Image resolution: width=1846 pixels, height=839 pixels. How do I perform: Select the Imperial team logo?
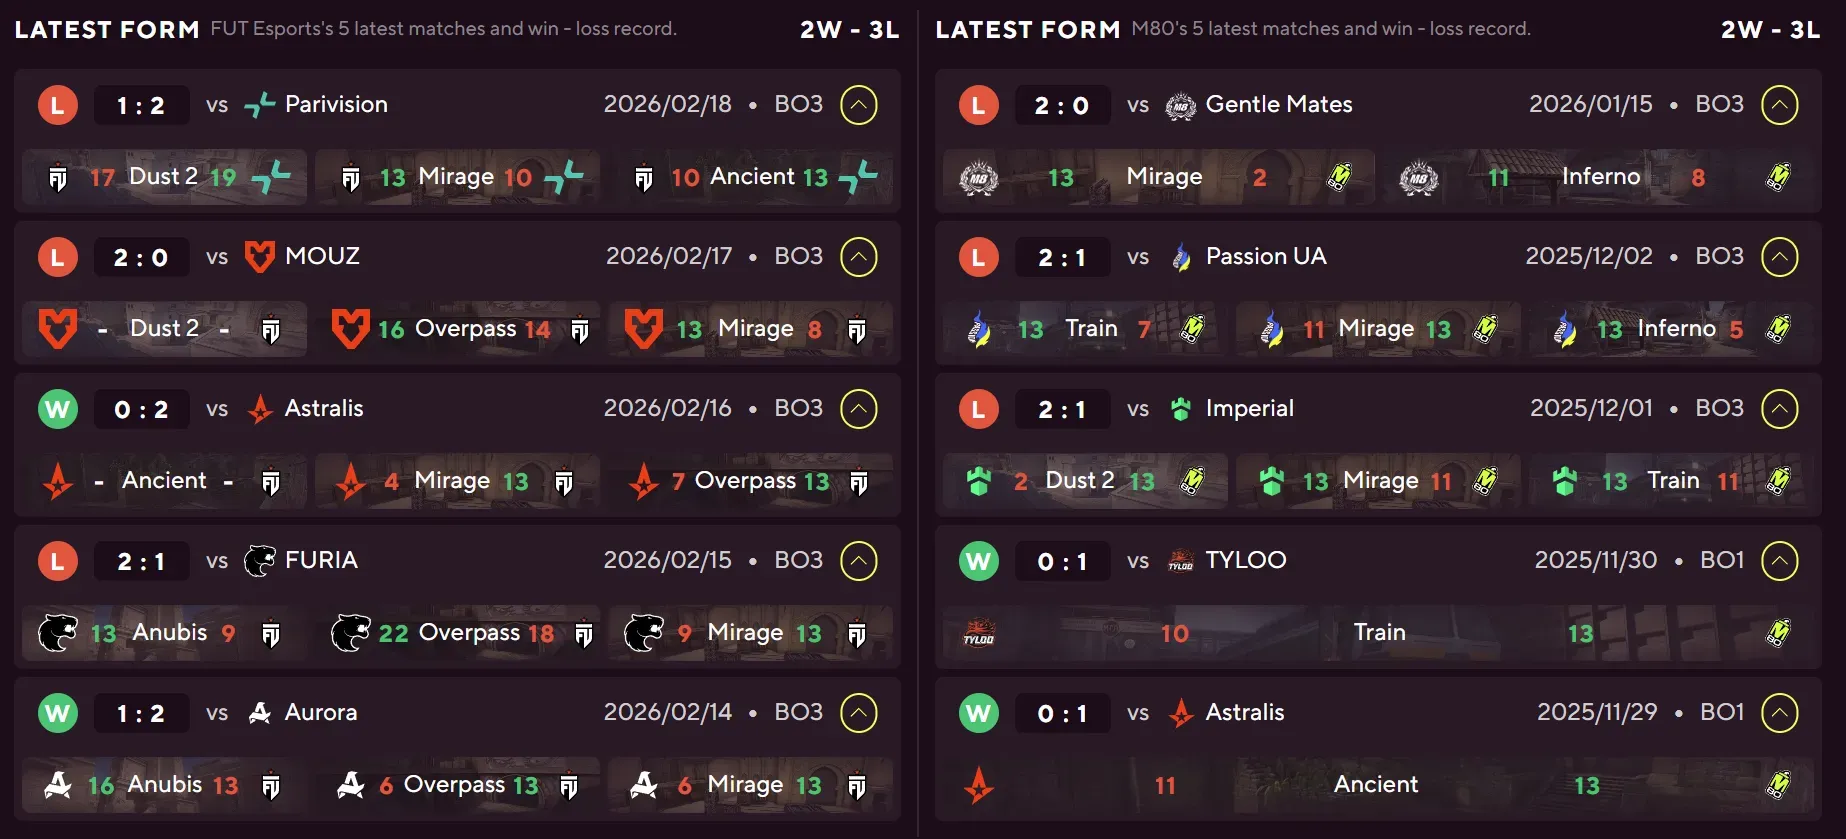pos(1181,409)
